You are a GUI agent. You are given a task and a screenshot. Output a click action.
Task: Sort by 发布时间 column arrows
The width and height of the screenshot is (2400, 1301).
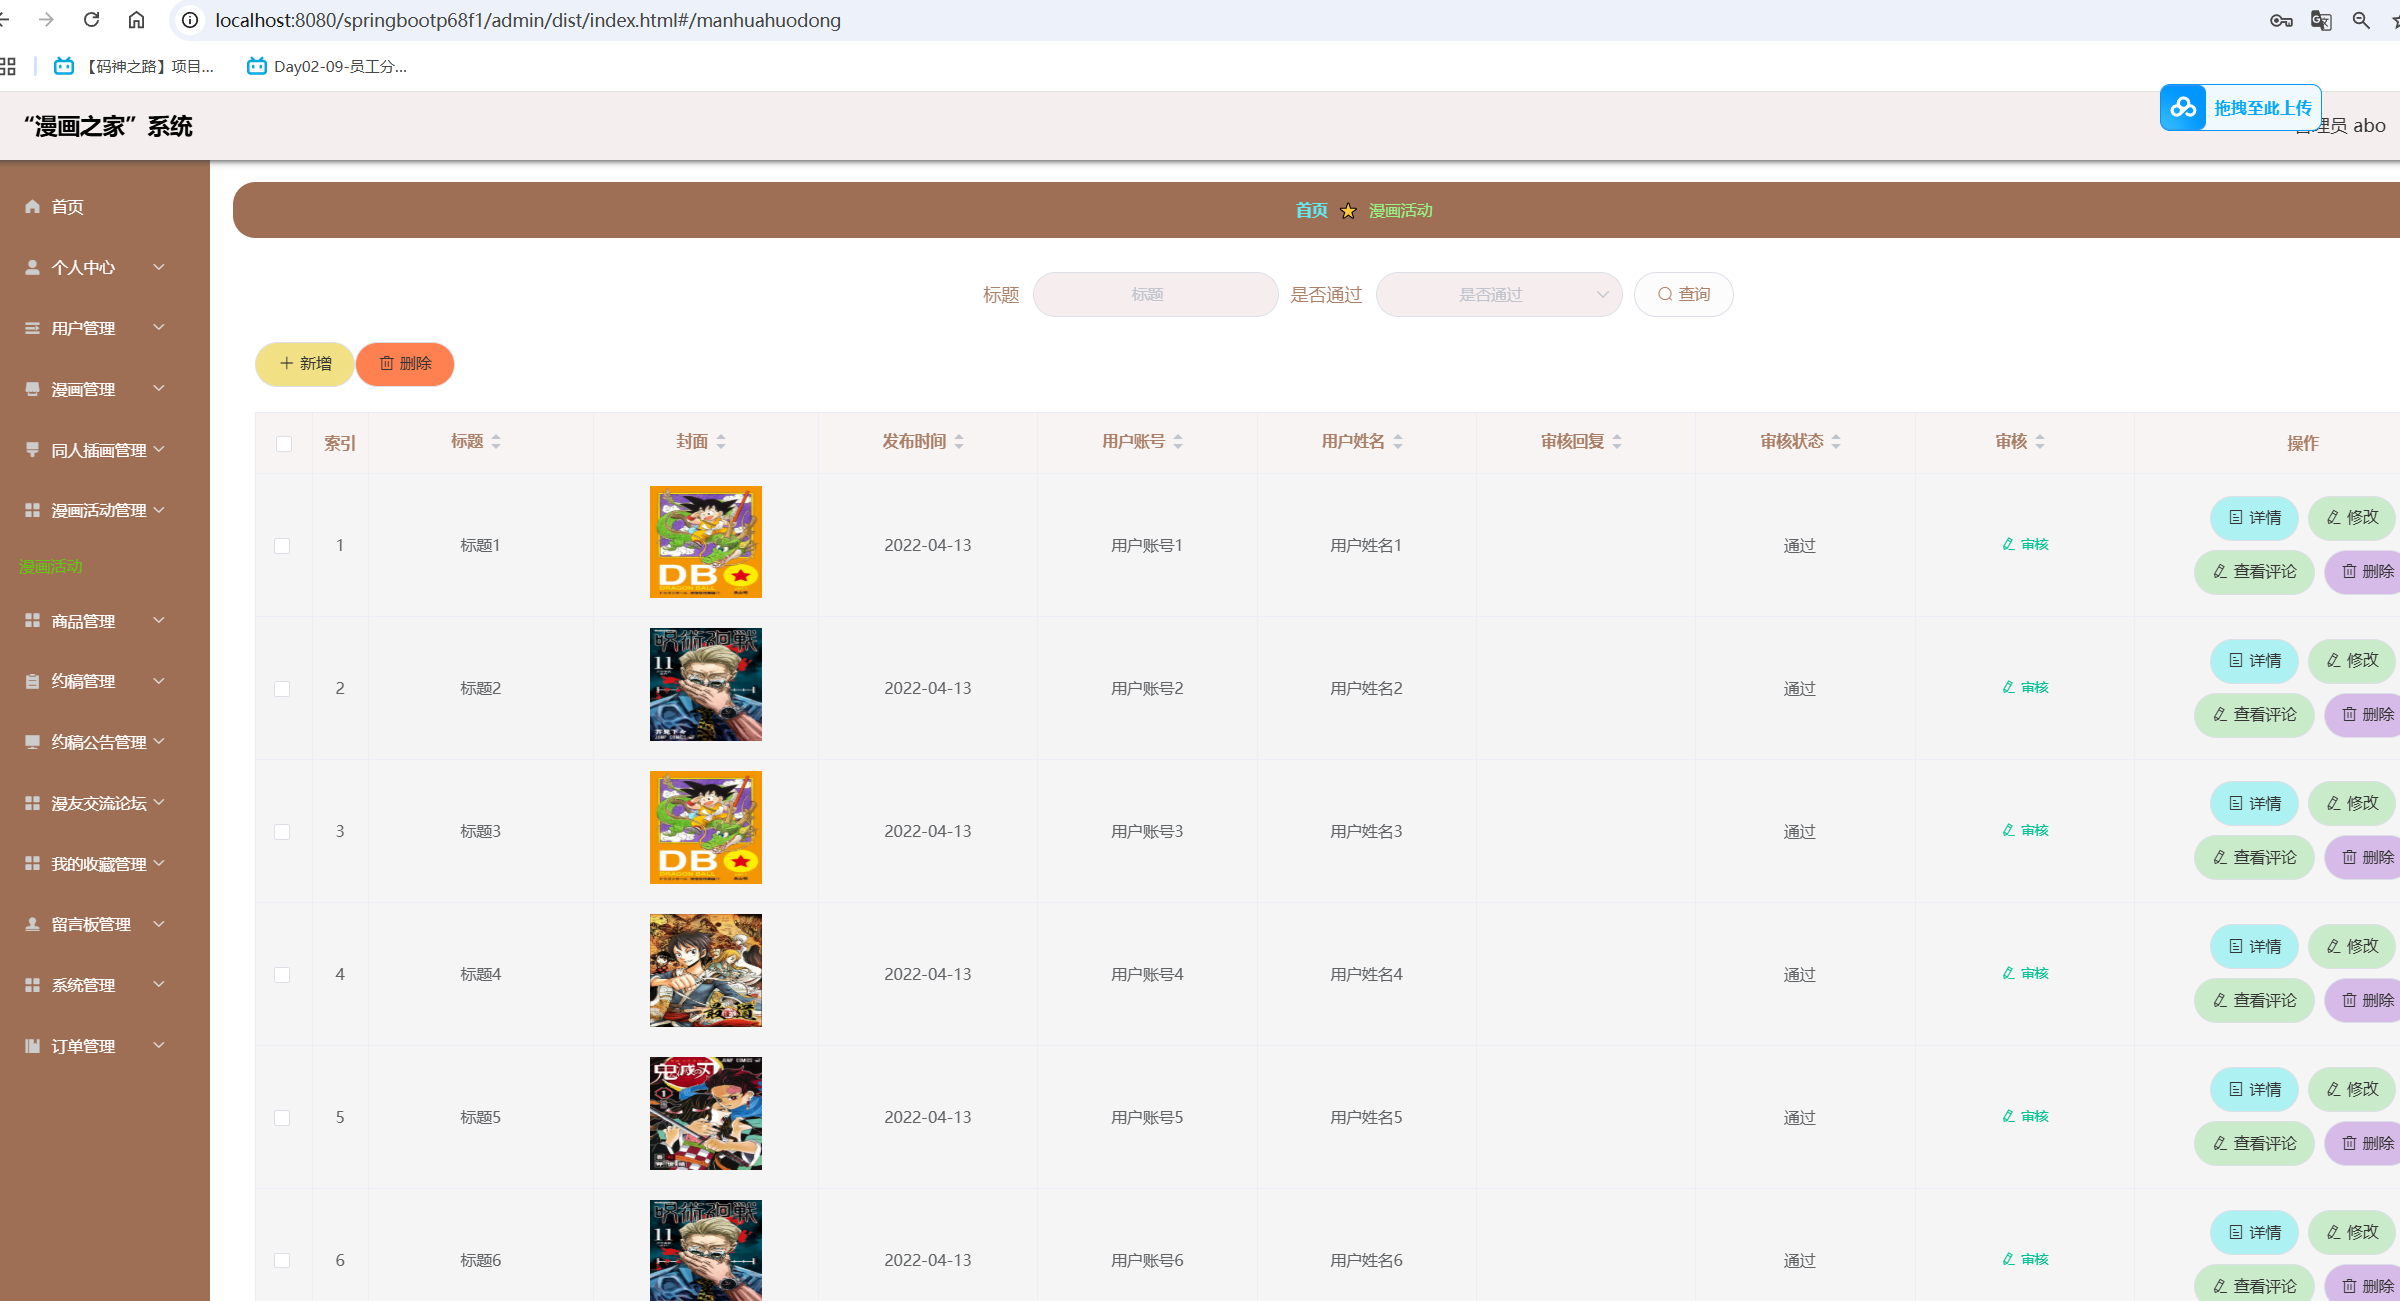point(959,442)
